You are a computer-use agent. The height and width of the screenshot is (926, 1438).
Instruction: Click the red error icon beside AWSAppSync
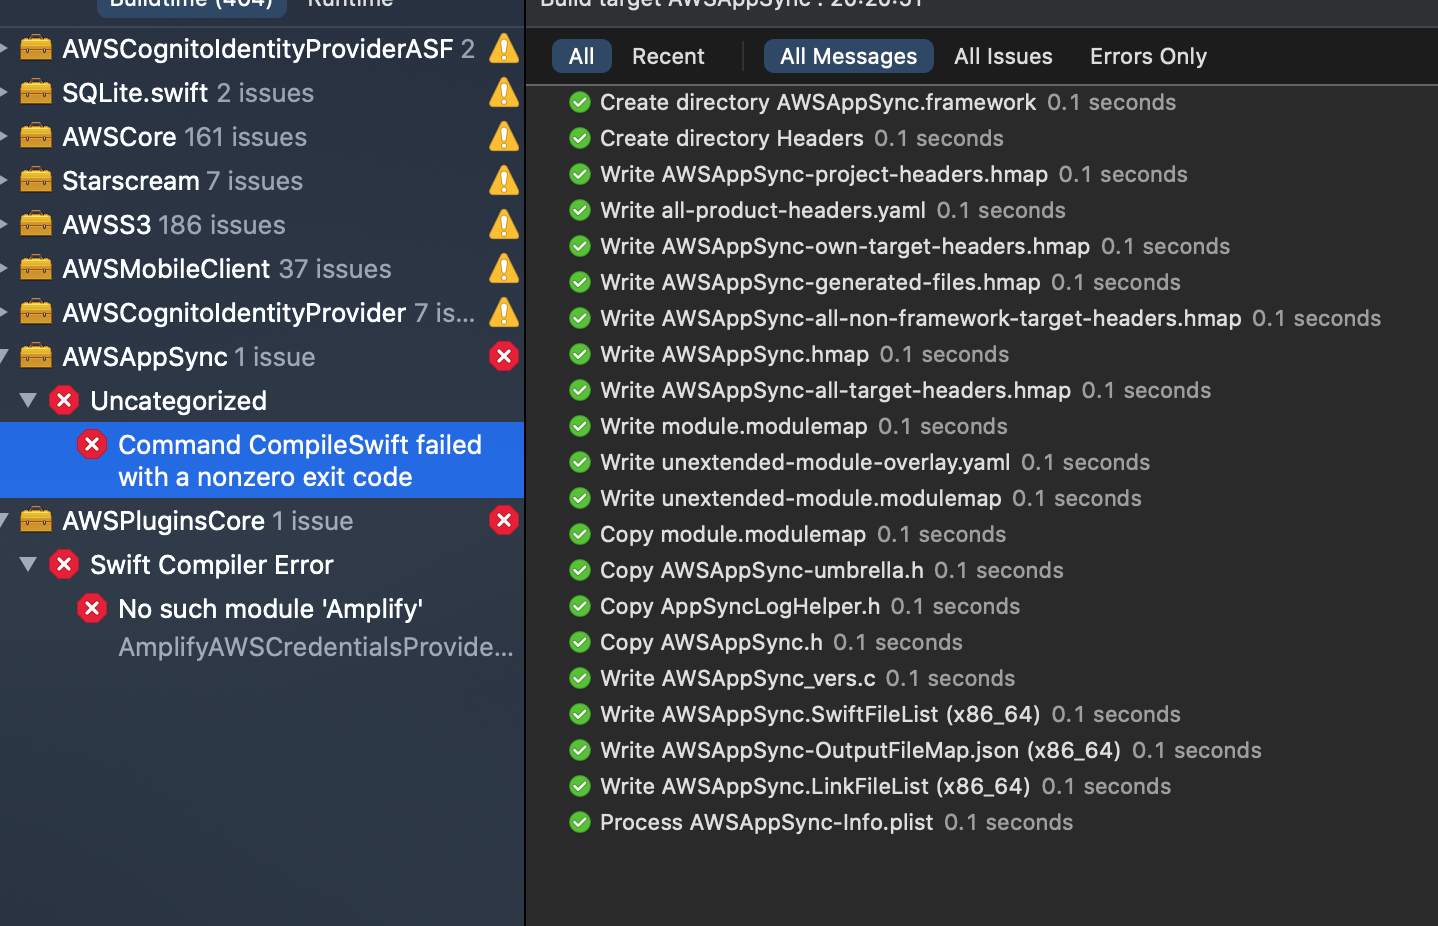coord(504,356)
